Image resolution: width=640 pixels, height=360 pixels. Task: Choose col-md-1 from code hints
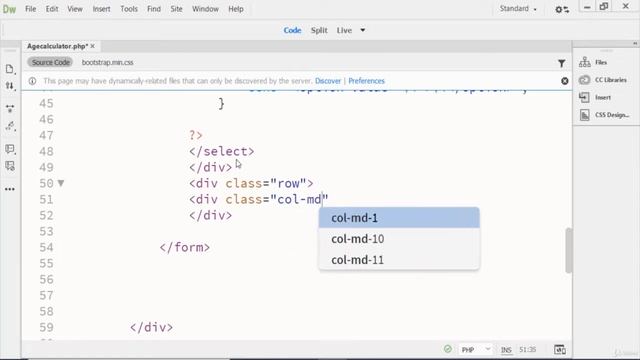point(399,218)
